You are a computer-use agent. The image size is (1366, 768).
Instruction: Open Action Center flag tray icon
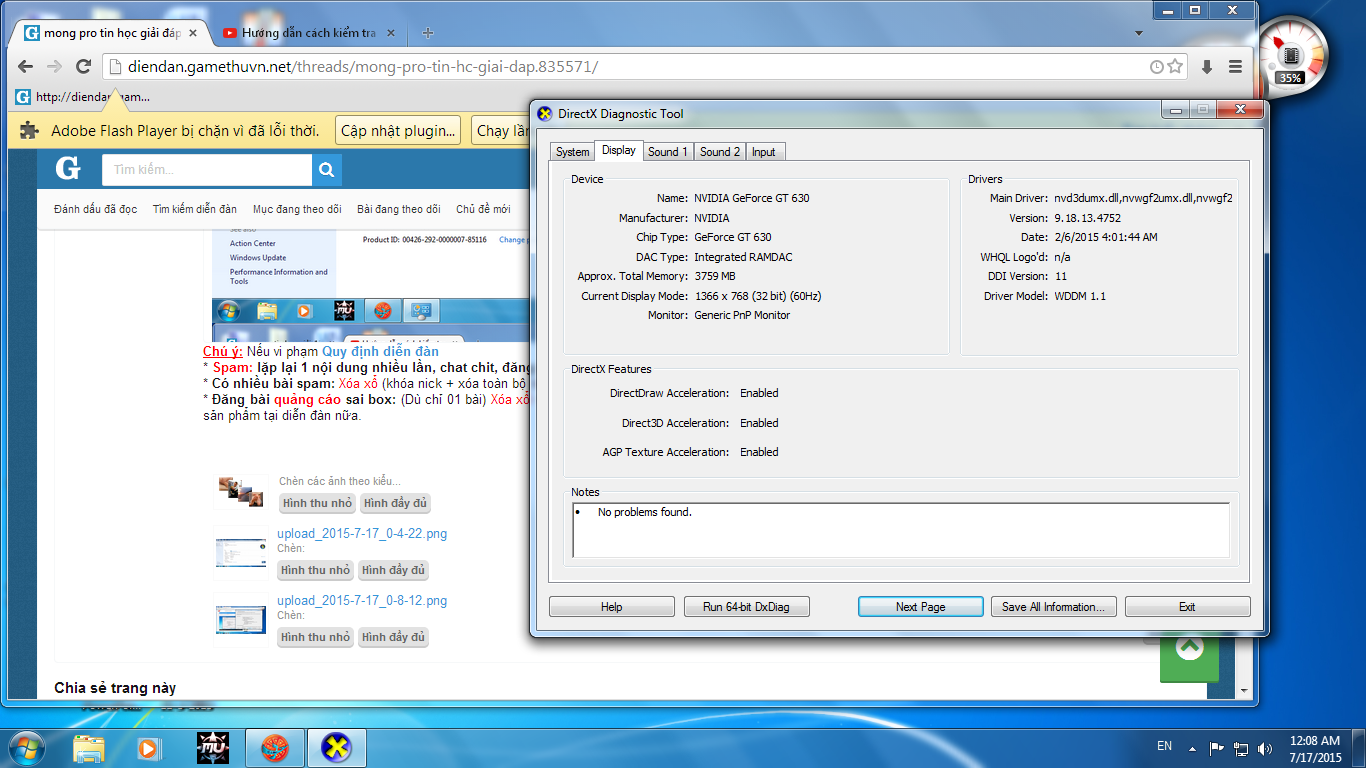pyautogui.click(x=1217, y=748)
